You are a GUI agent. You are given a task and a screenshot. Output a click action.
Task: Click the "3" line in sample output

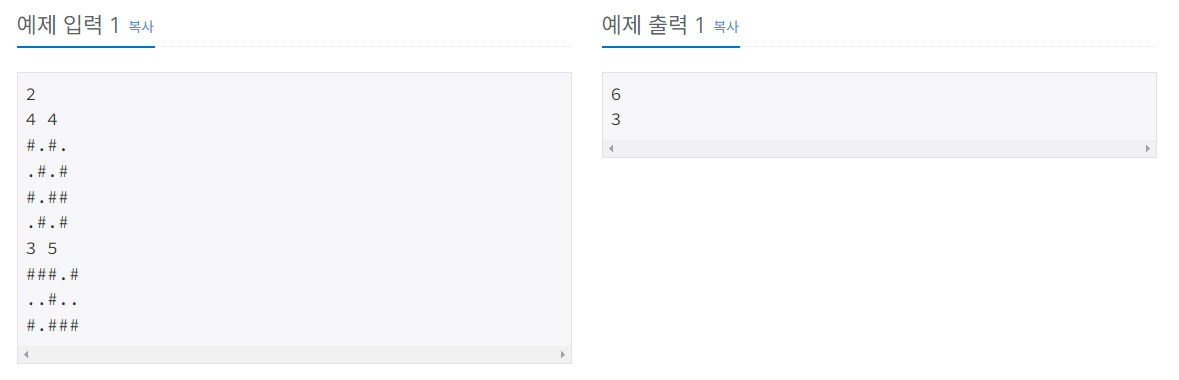coord(617,120)
